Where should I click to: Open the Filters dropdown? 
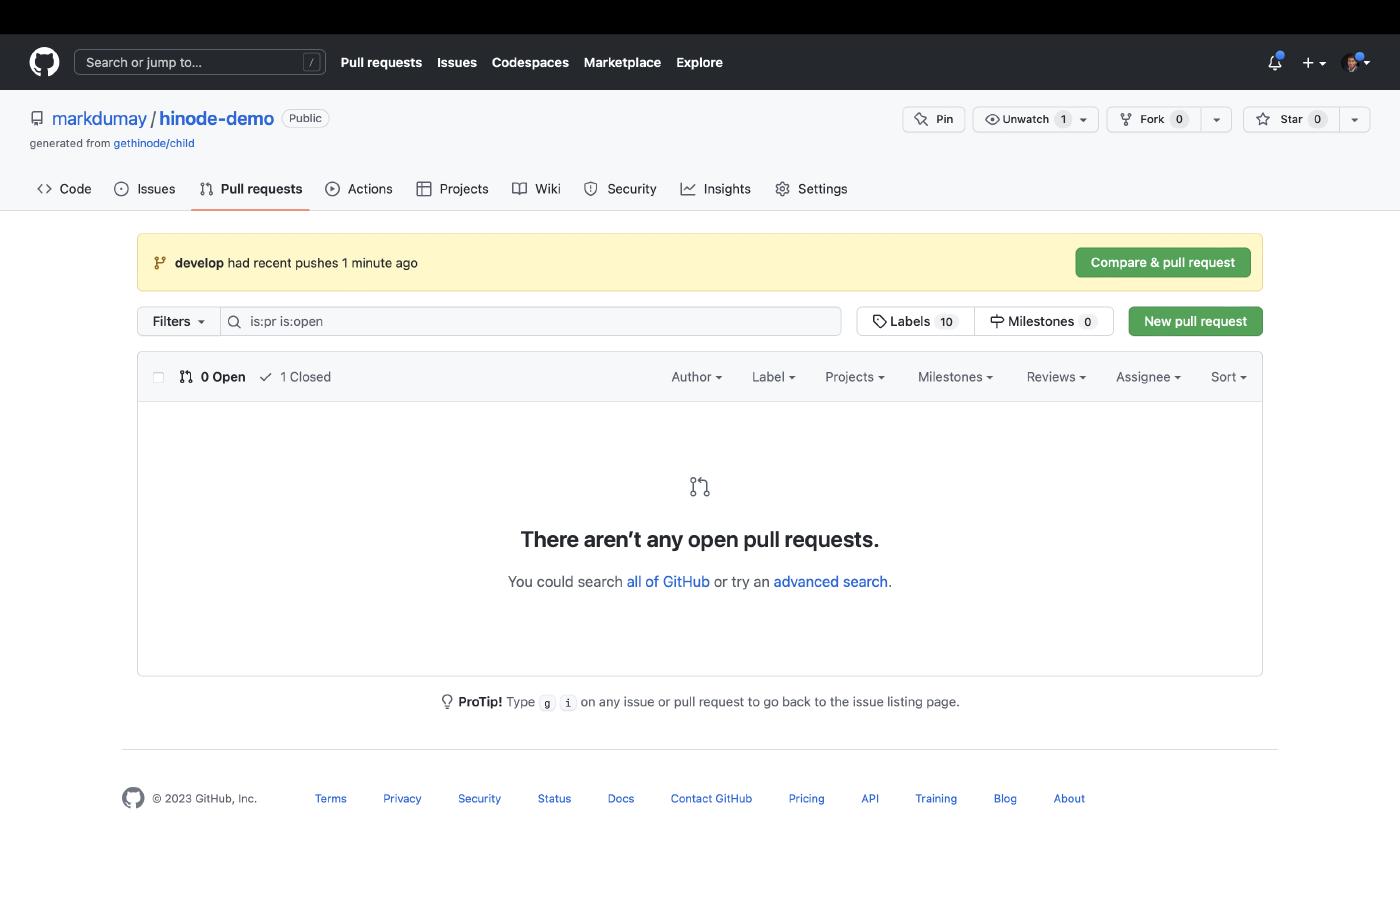coord(179,321)
